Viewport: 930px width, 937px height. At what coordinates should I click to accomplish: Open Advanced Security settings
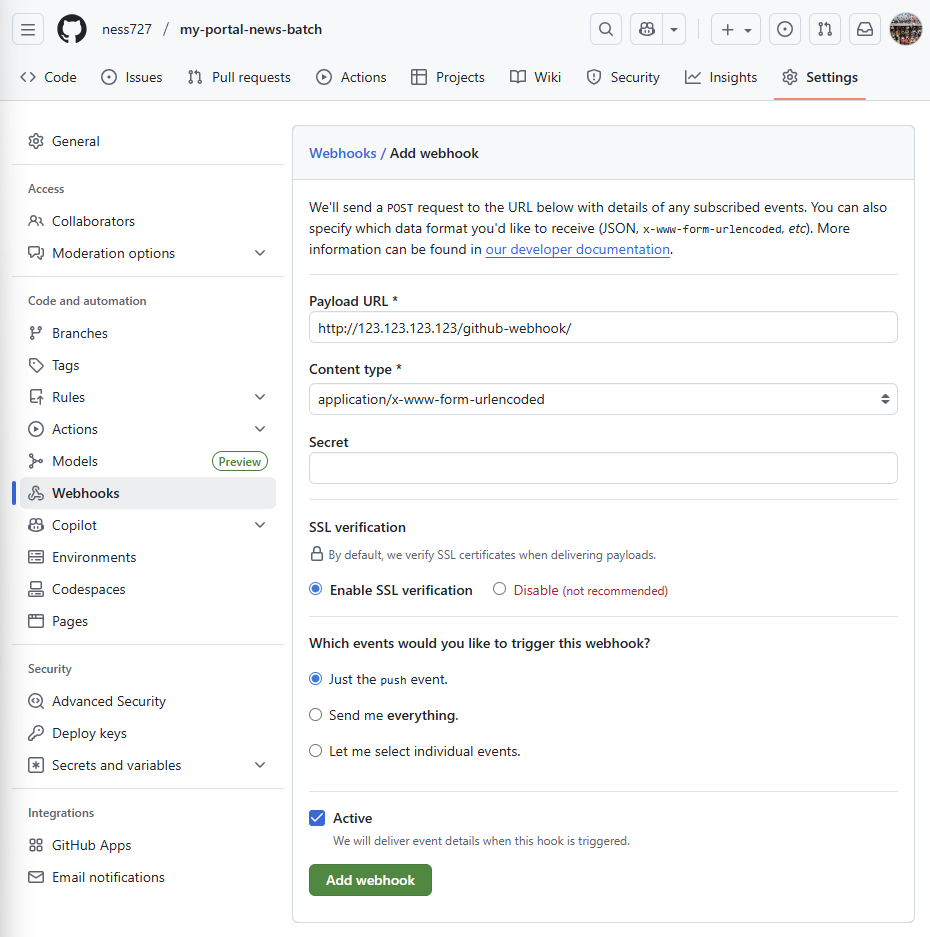(148, 701)
